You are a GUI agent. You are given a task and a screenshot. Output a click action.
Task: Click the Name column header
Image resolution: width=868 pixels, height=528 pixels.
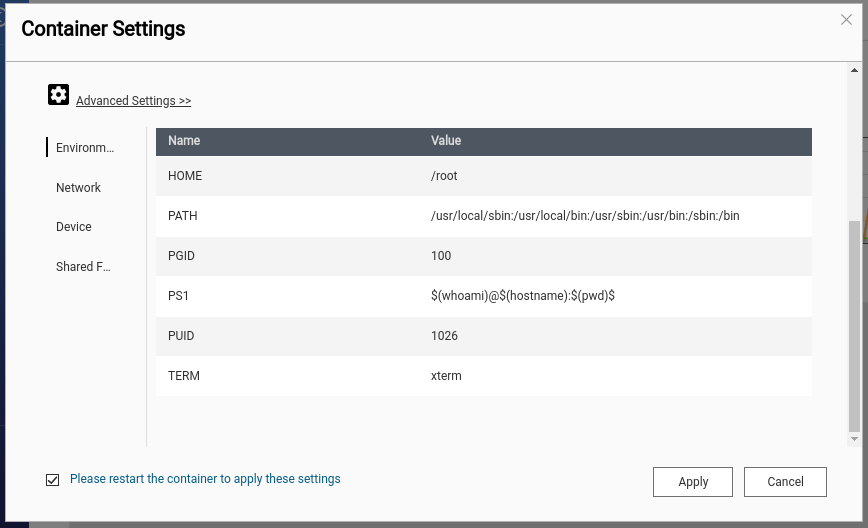[x=184, y=141]
